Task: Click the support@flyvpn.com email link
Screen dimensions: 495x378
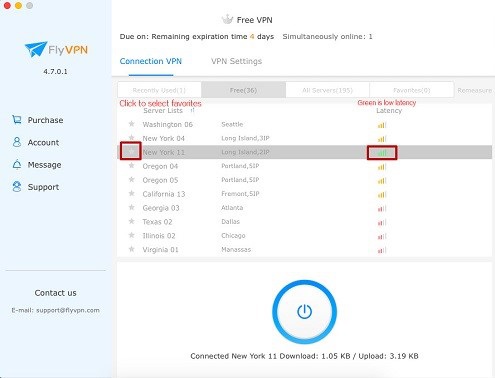Action: point(68,310)
